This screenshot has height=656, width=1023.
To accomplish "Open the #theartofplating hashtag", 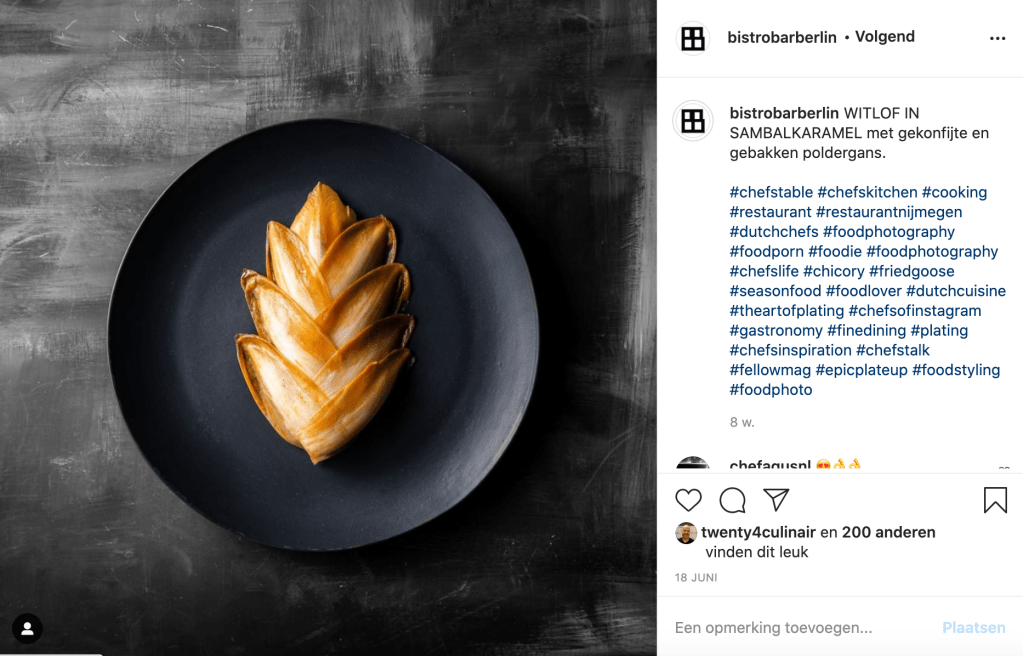I will (787, 311).
